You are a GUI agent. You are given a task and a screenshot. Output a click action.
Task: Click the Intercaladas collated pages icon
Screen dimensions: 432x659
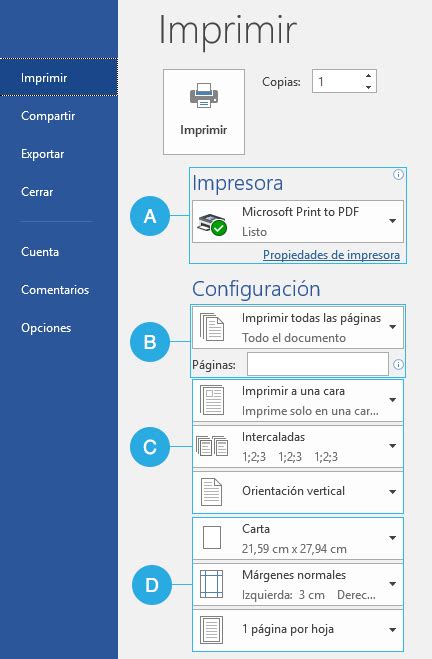click(212, 445)
